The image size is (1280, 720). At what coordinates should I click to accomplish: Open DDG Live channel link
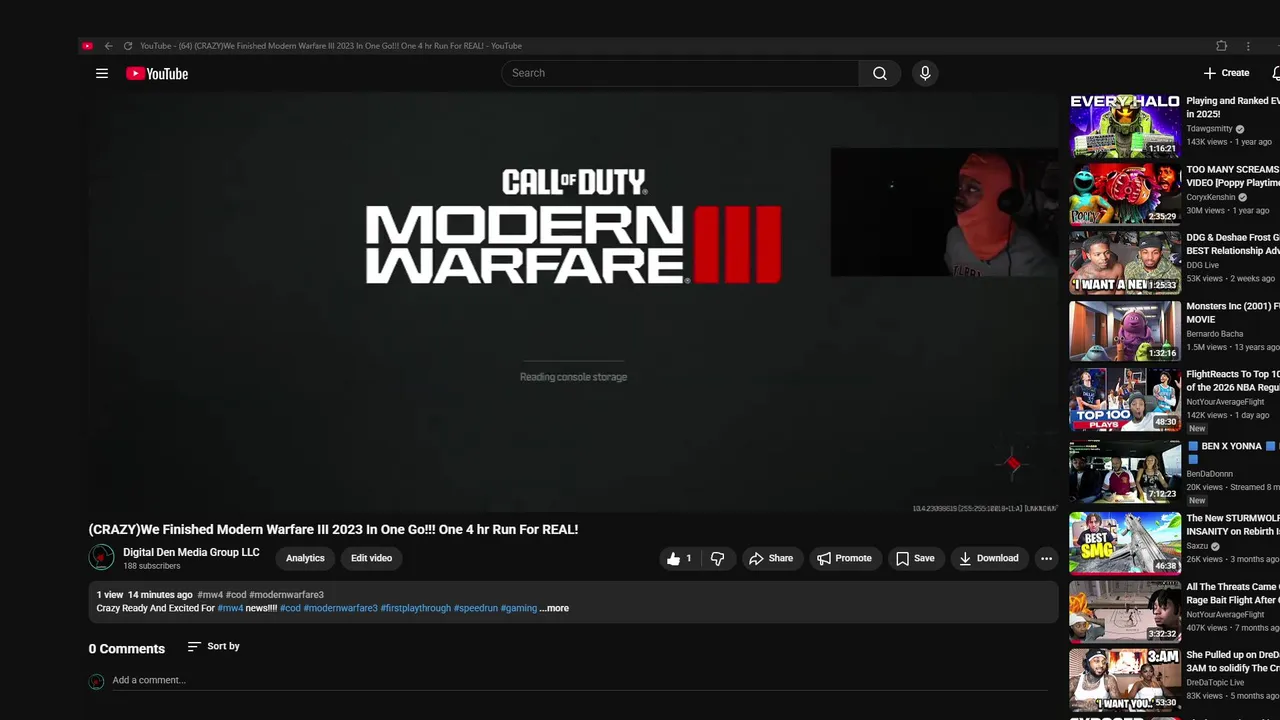(1203, 265)
